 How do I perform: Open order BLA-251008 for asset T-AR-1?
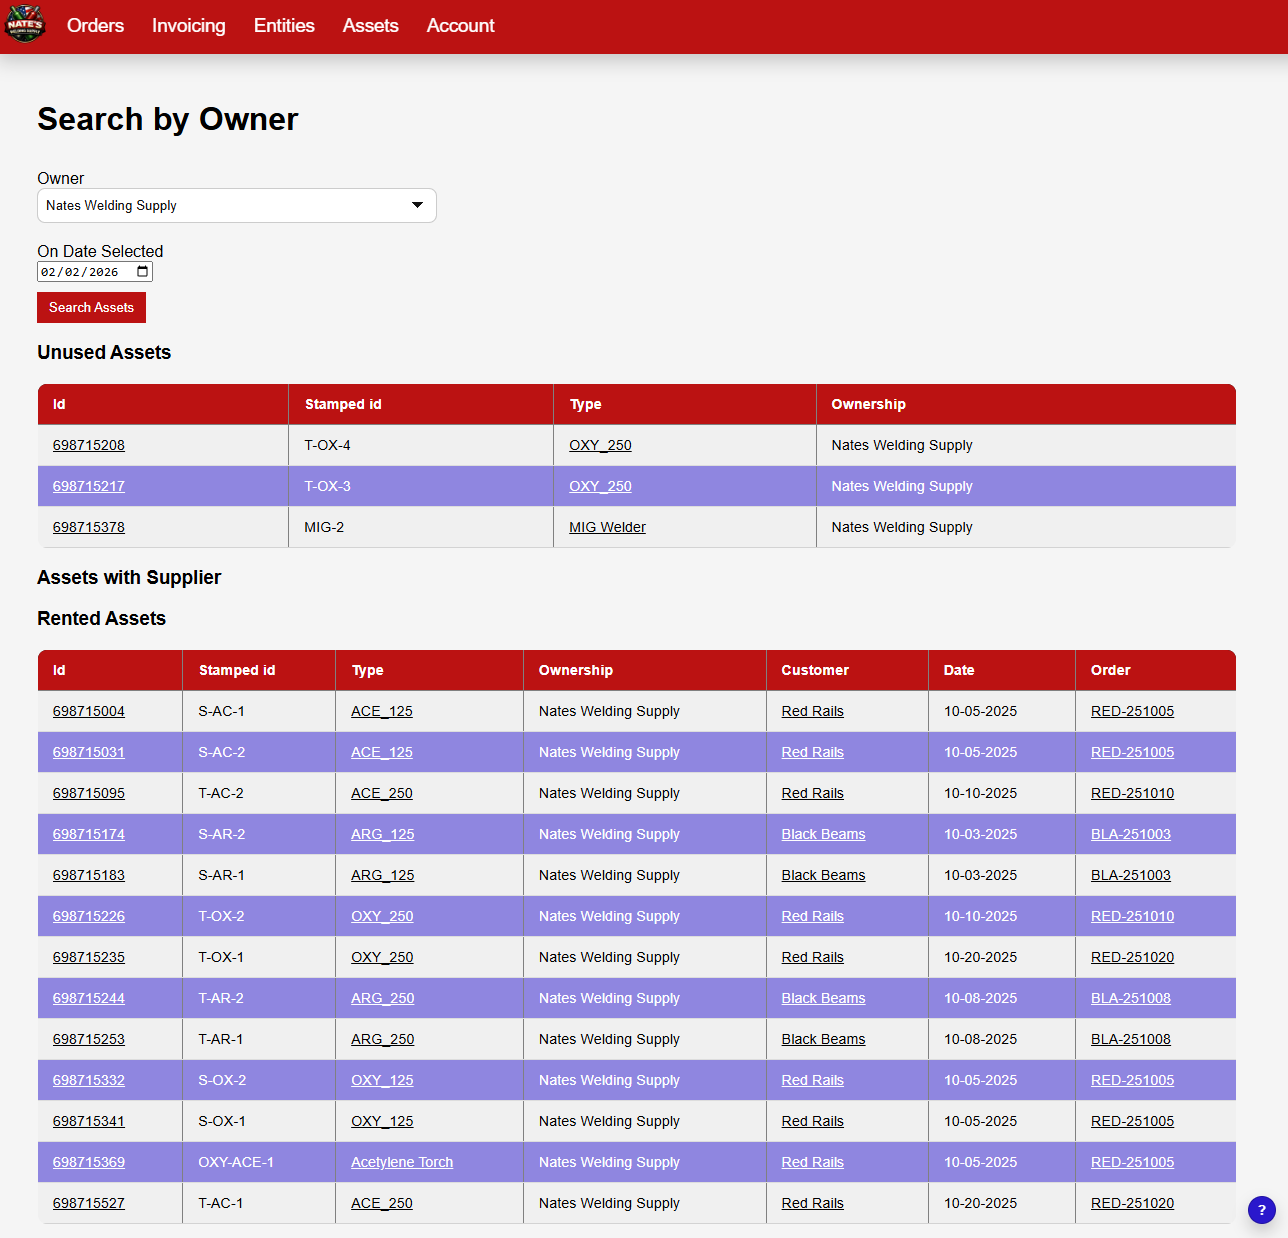(x=1130, y=1039)
